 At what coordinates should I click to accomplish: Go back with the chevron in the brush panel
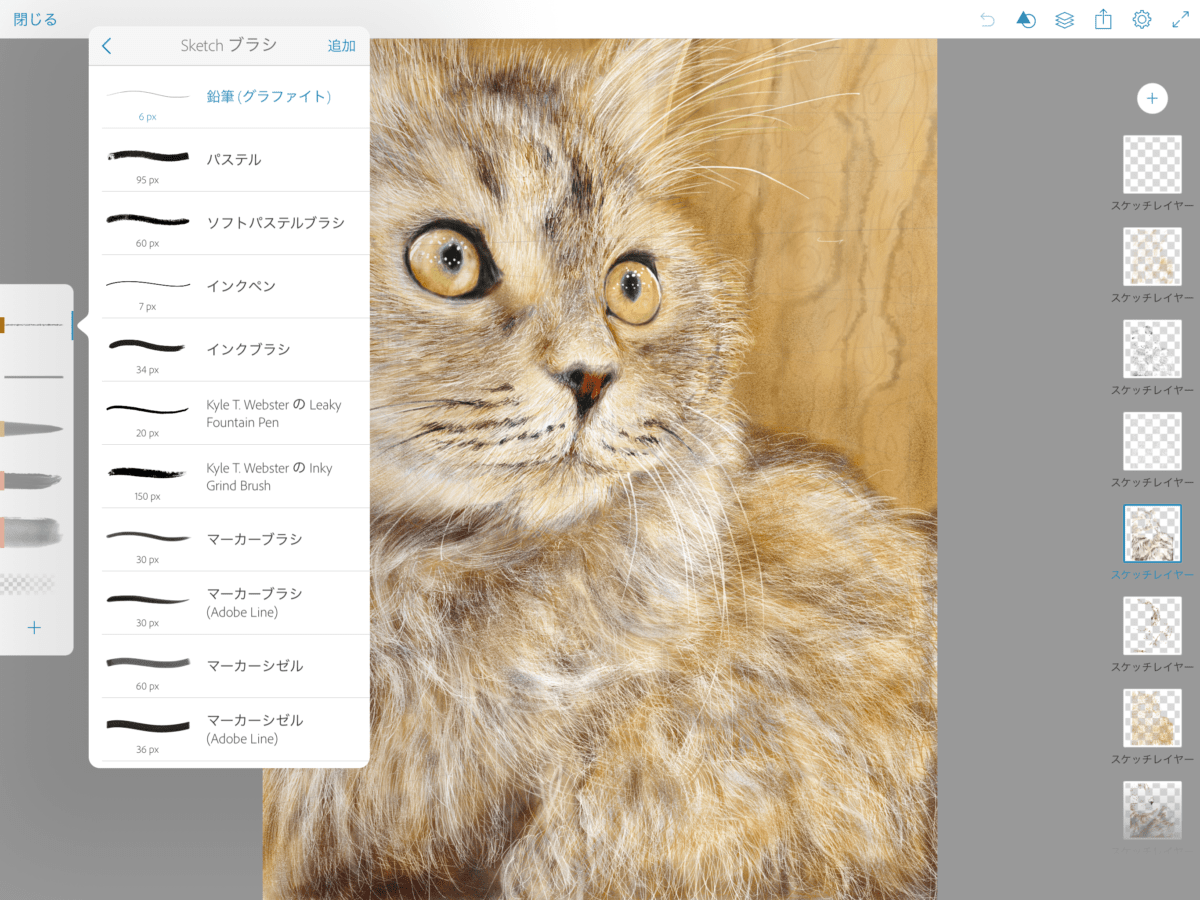coord(107,46)
